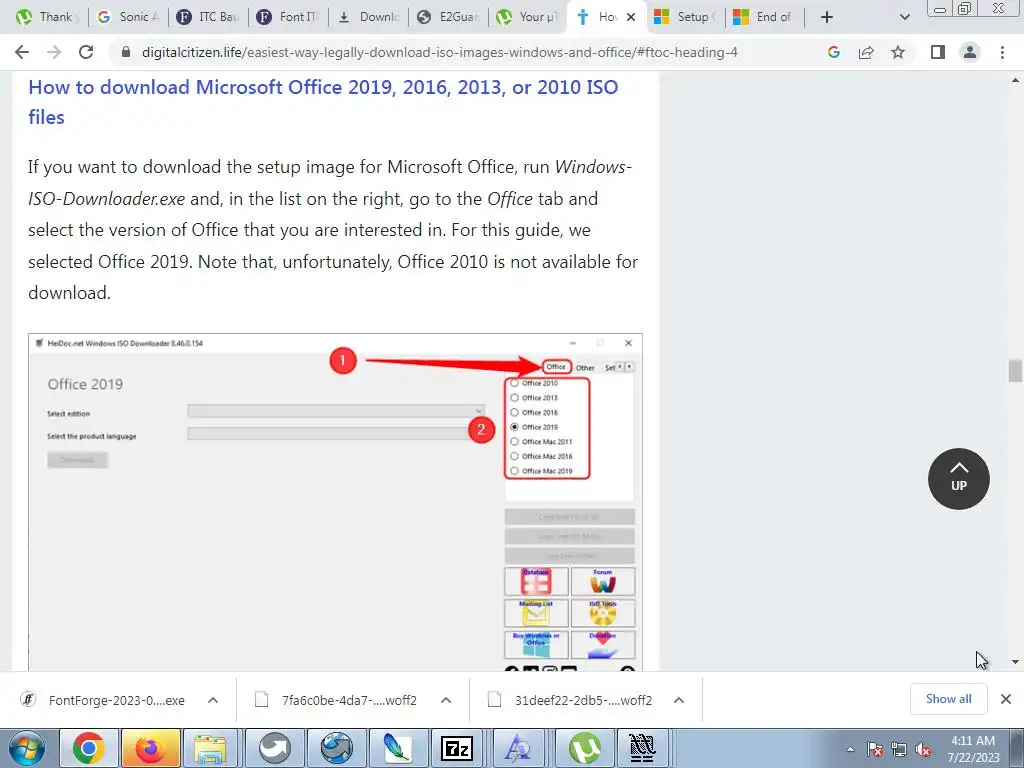Click the last black-and-white taskbar icon

tap(643, 748)
